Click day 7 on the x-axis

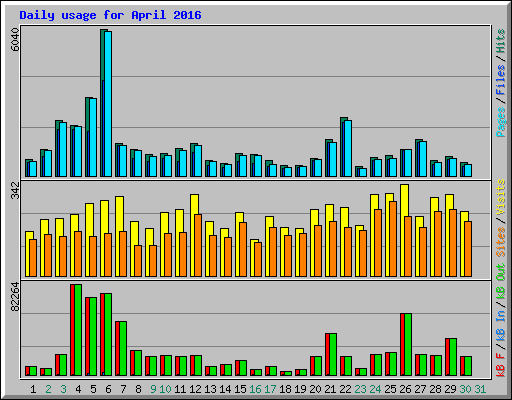(x=123, y=389)
